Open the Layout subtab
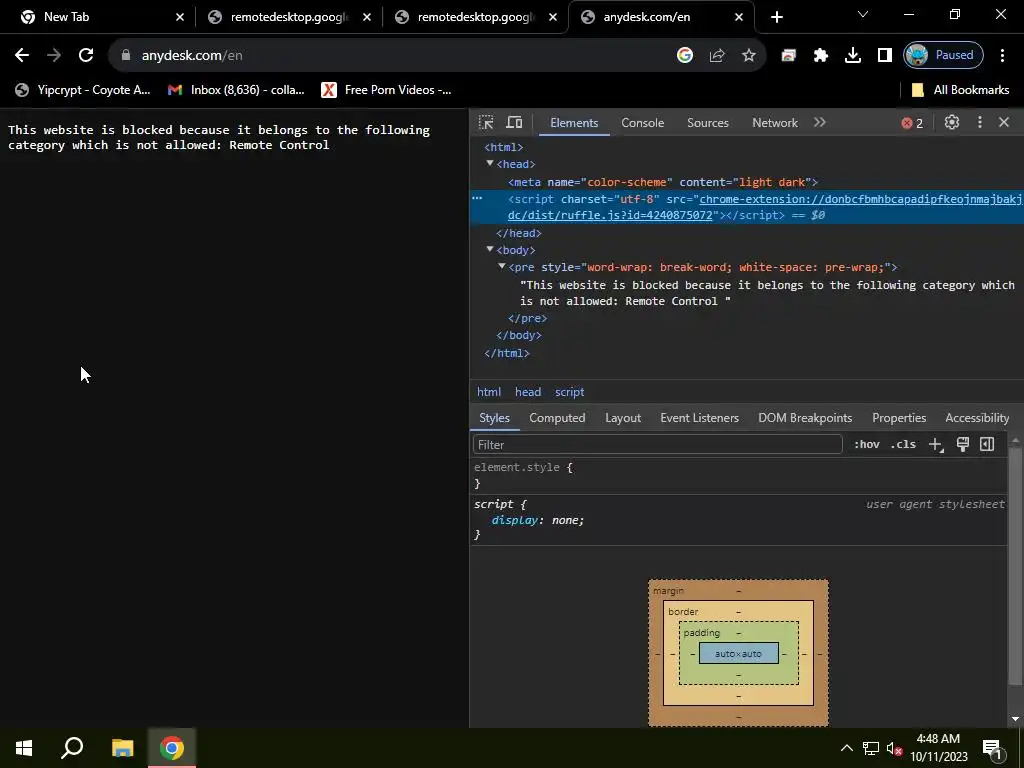The height and width of the screenshot is (768, 1024). [x=622, y=418]
